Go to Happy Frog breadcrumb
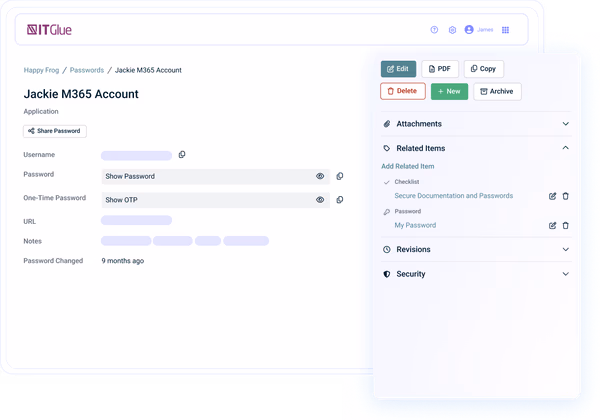Image resolution: width=600 pixels, height=420 pixels. pos(41,70)
